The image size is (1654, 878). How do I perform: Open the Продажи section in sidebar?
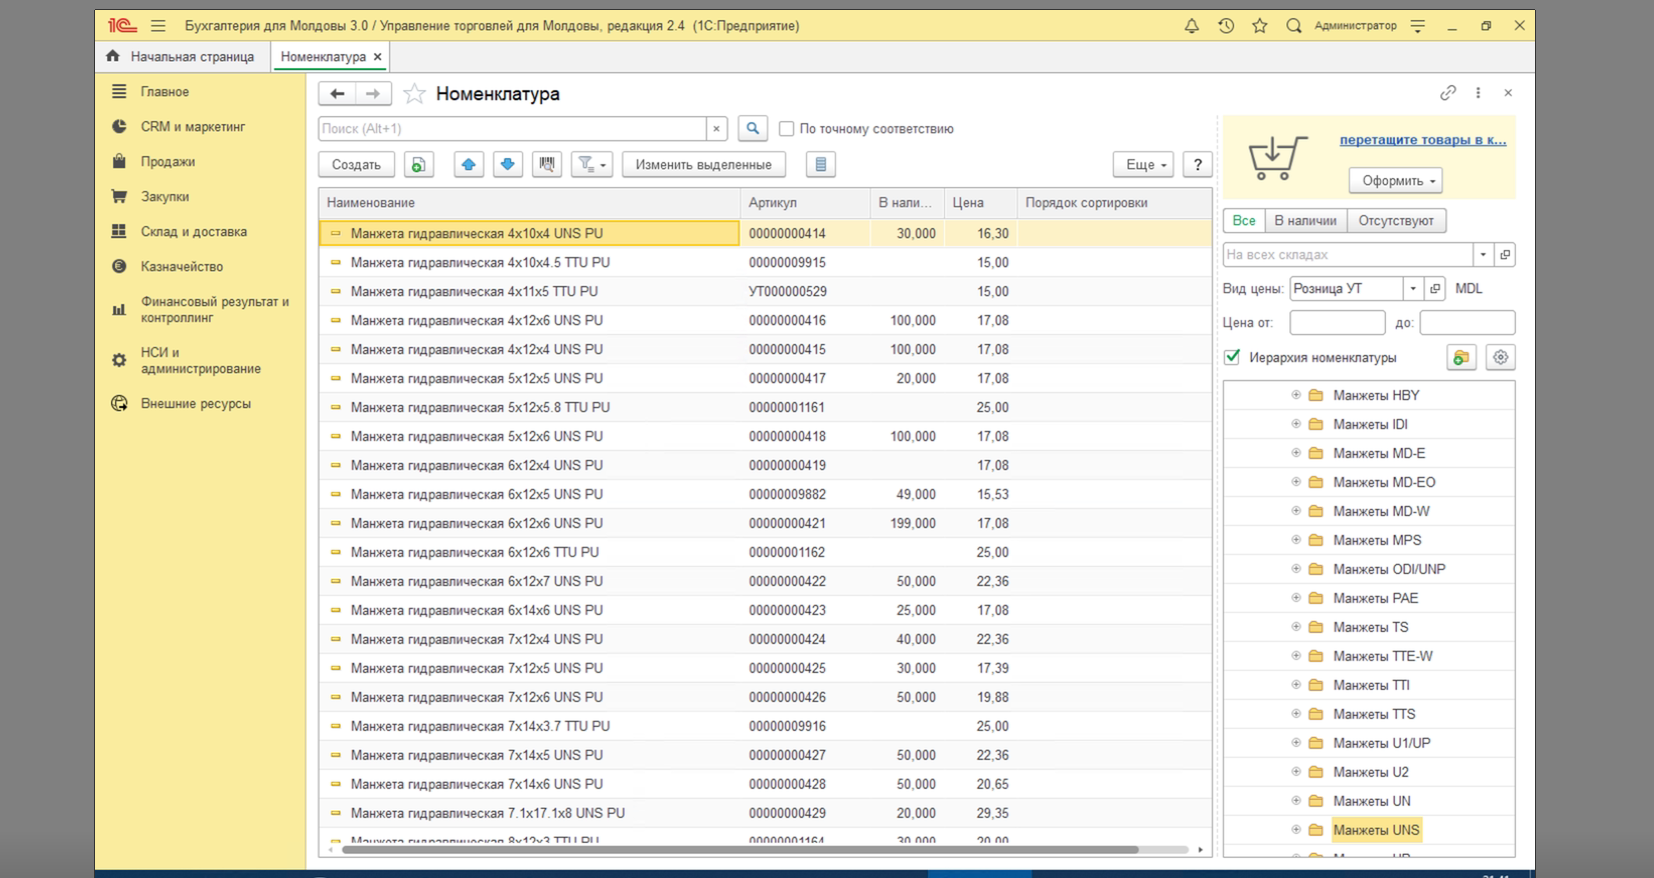(167, 162)
